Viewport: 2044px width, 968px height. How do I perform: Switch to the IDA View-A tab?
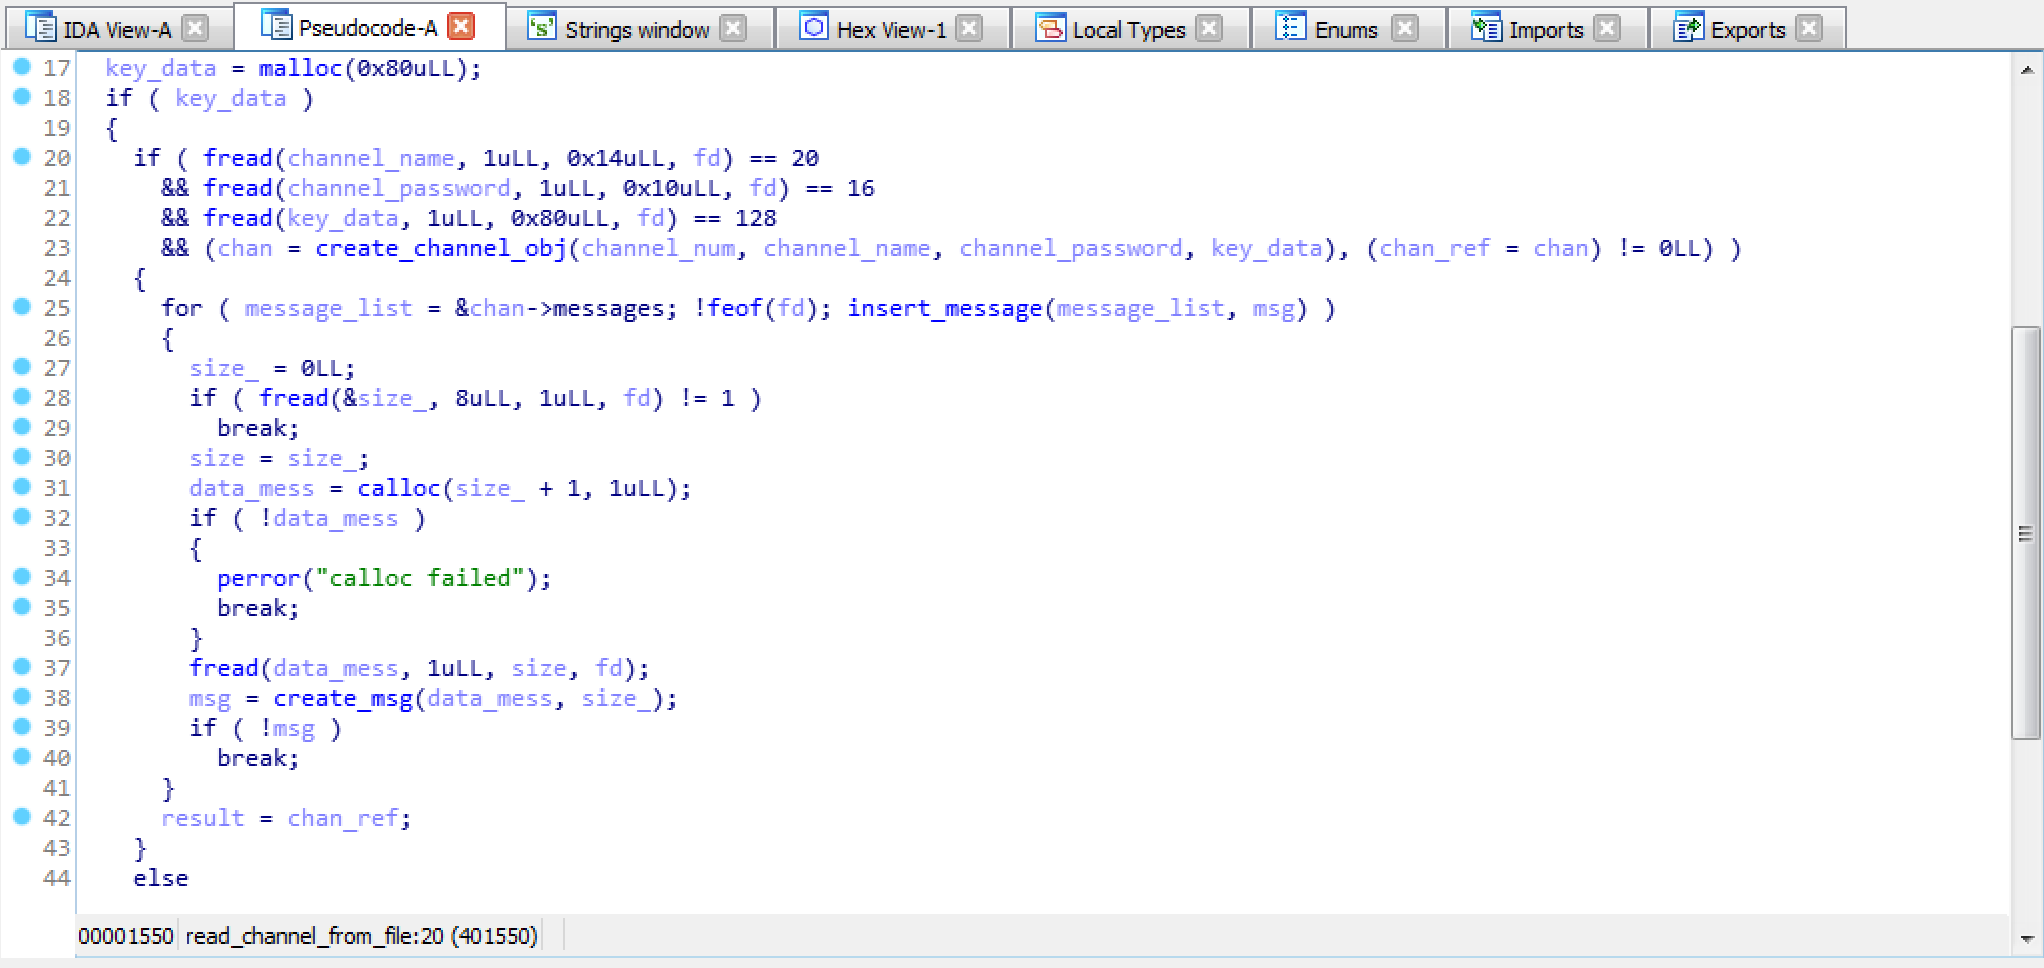tap(117, 29)
